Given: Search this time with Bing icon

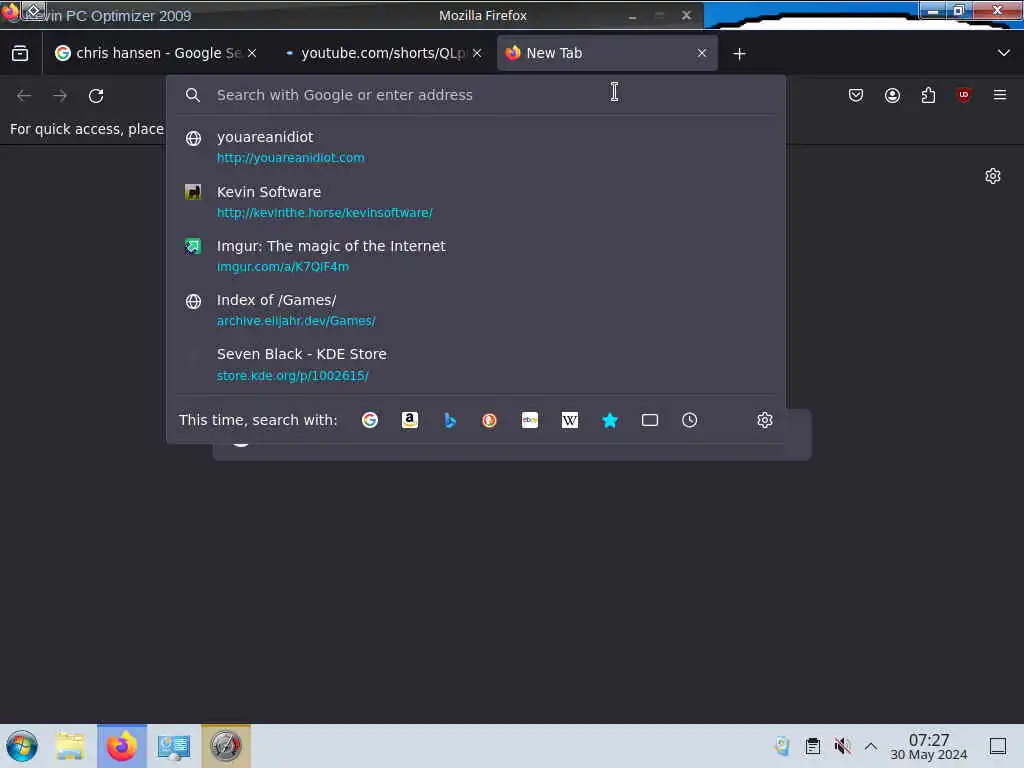Looking at the screenshot, I should point(450,420).
